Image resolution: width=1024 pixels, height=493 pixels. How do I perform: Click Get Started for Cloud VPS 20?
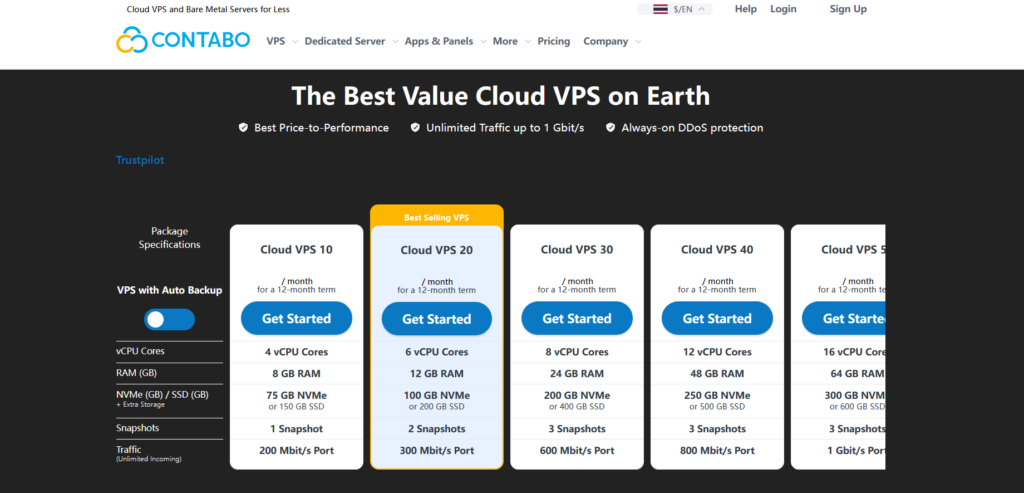(x=436, y=319)
